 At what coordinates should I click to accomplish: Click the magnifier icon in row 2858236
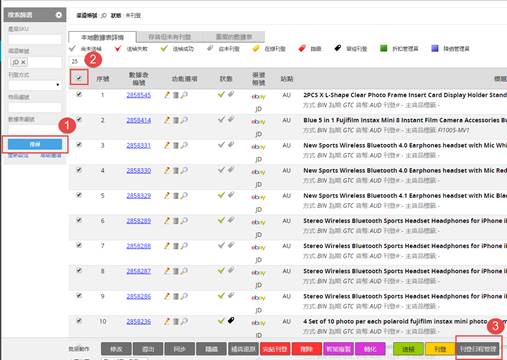184,321
